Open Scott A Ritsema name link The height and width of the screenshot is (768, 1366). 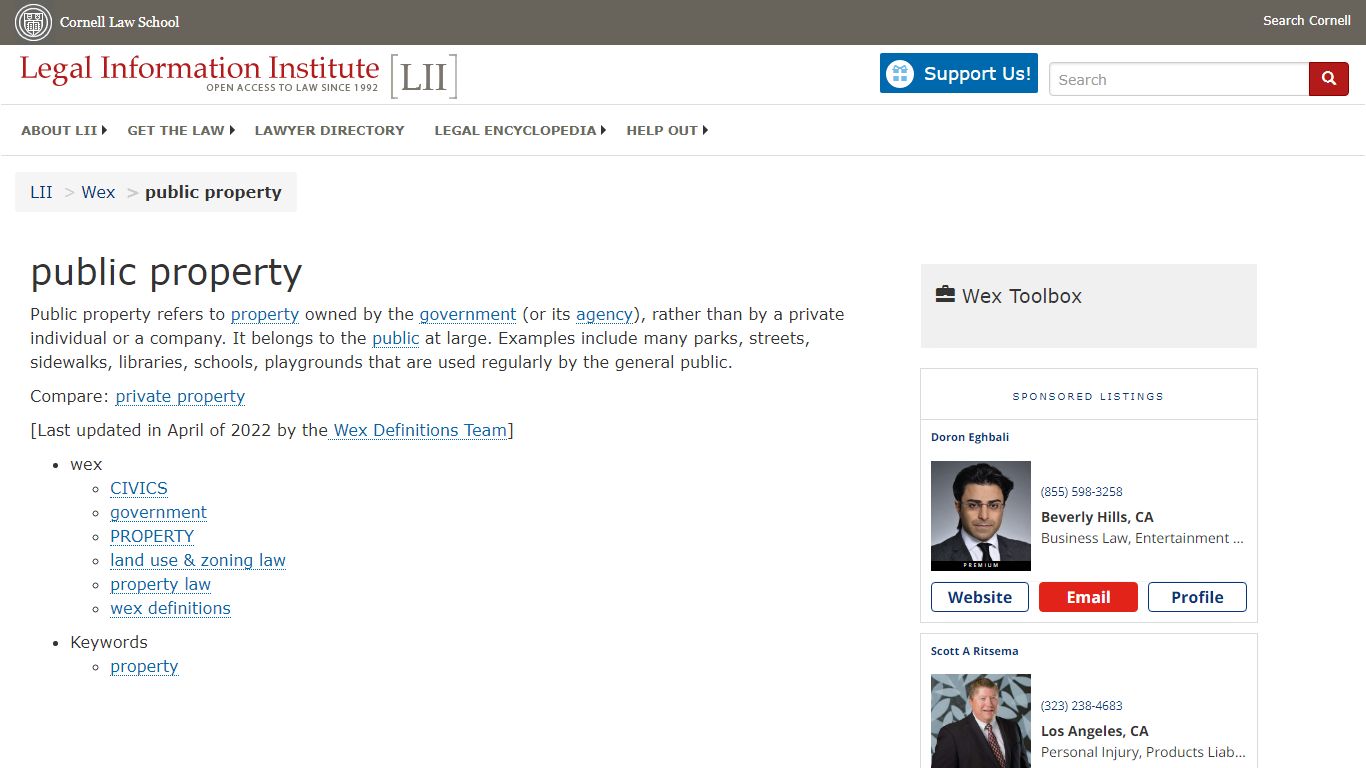click(975, 651)
